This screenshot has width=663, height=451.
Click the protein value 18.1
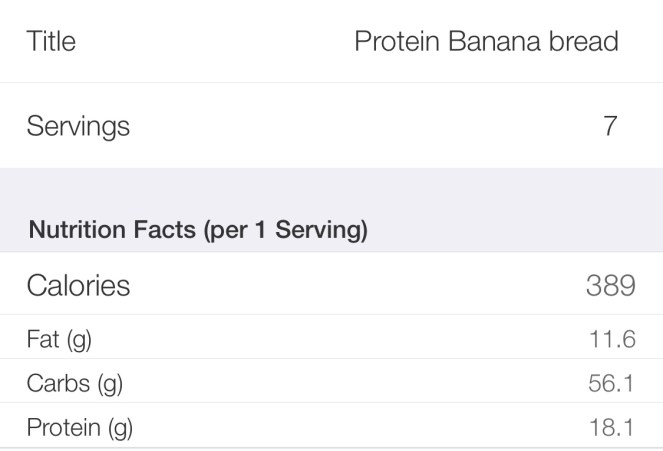tap(613, 428)
